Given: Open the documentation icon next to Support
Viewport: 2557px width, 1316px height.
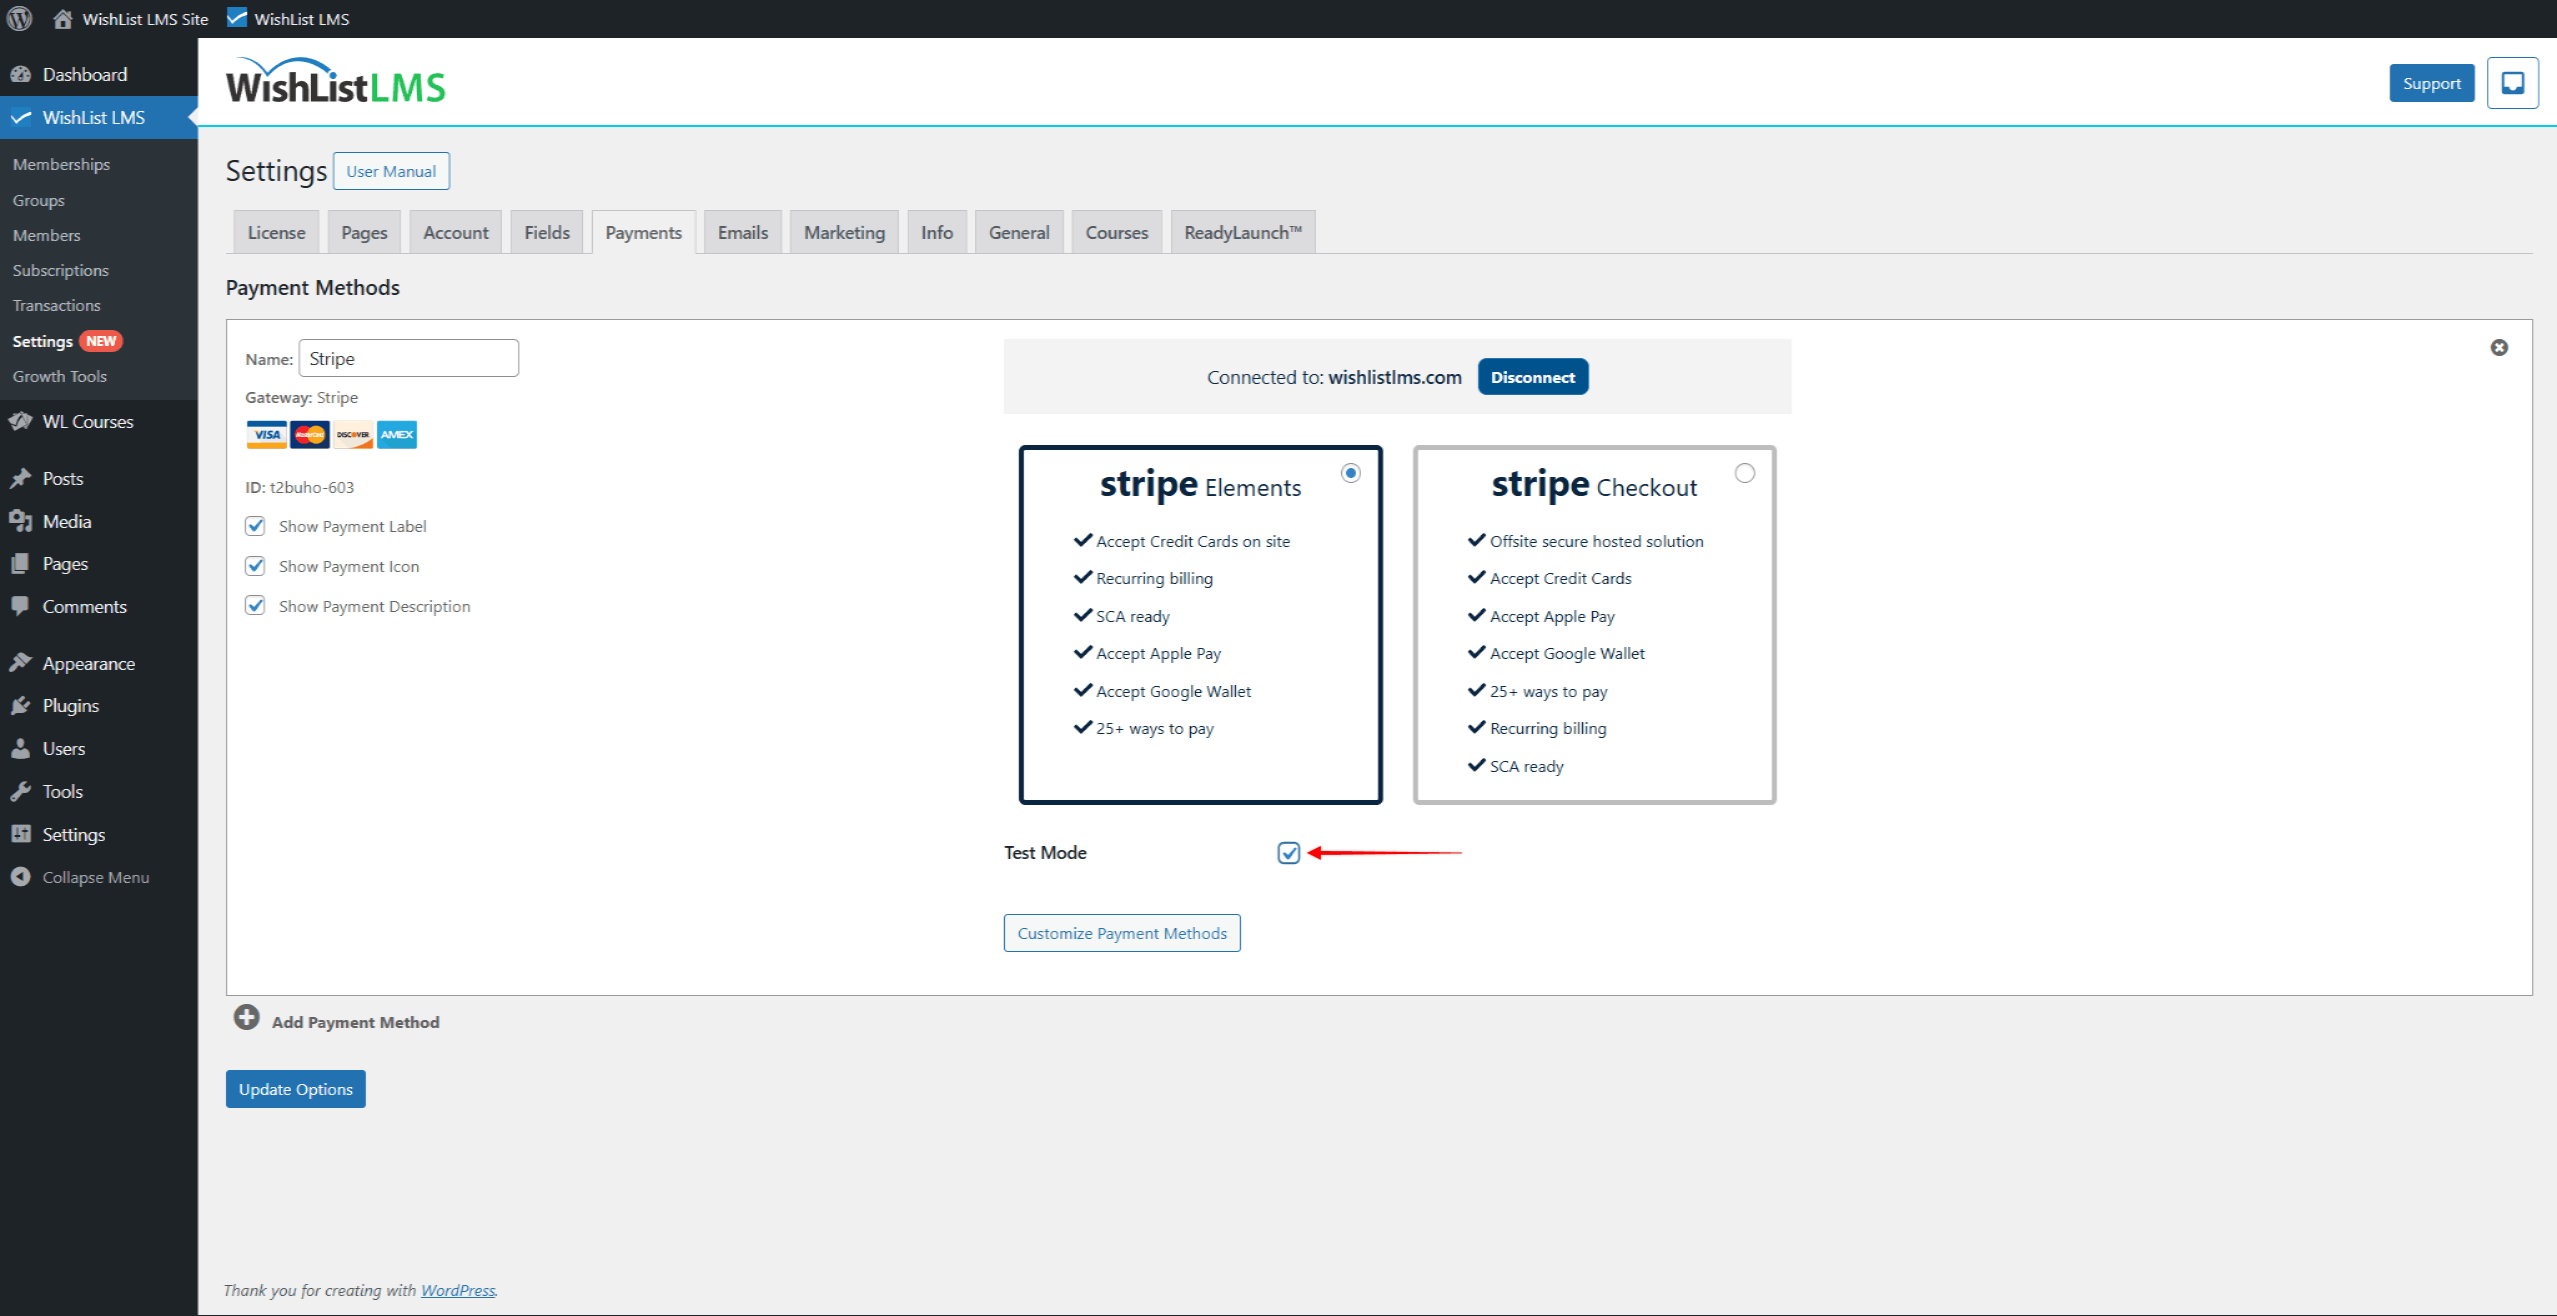Looking at the screenshot, I should tap(2513, 83).
